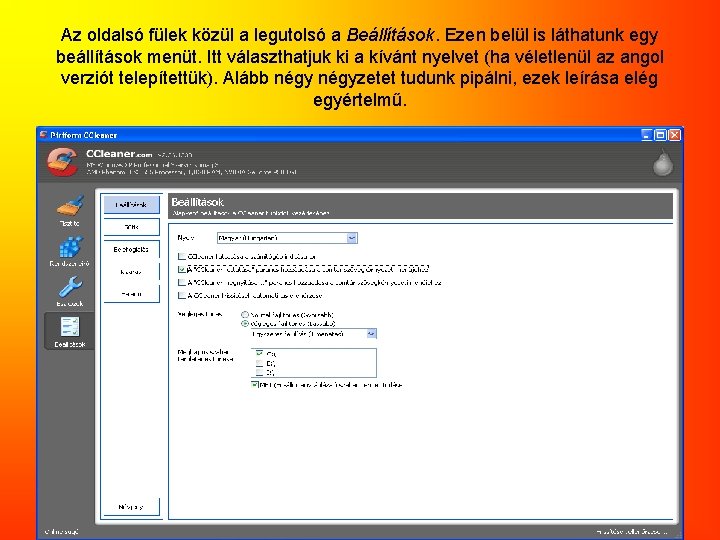Check the first D:\ drive checkbox
The image size is (720, 540).
coord(259,363)
